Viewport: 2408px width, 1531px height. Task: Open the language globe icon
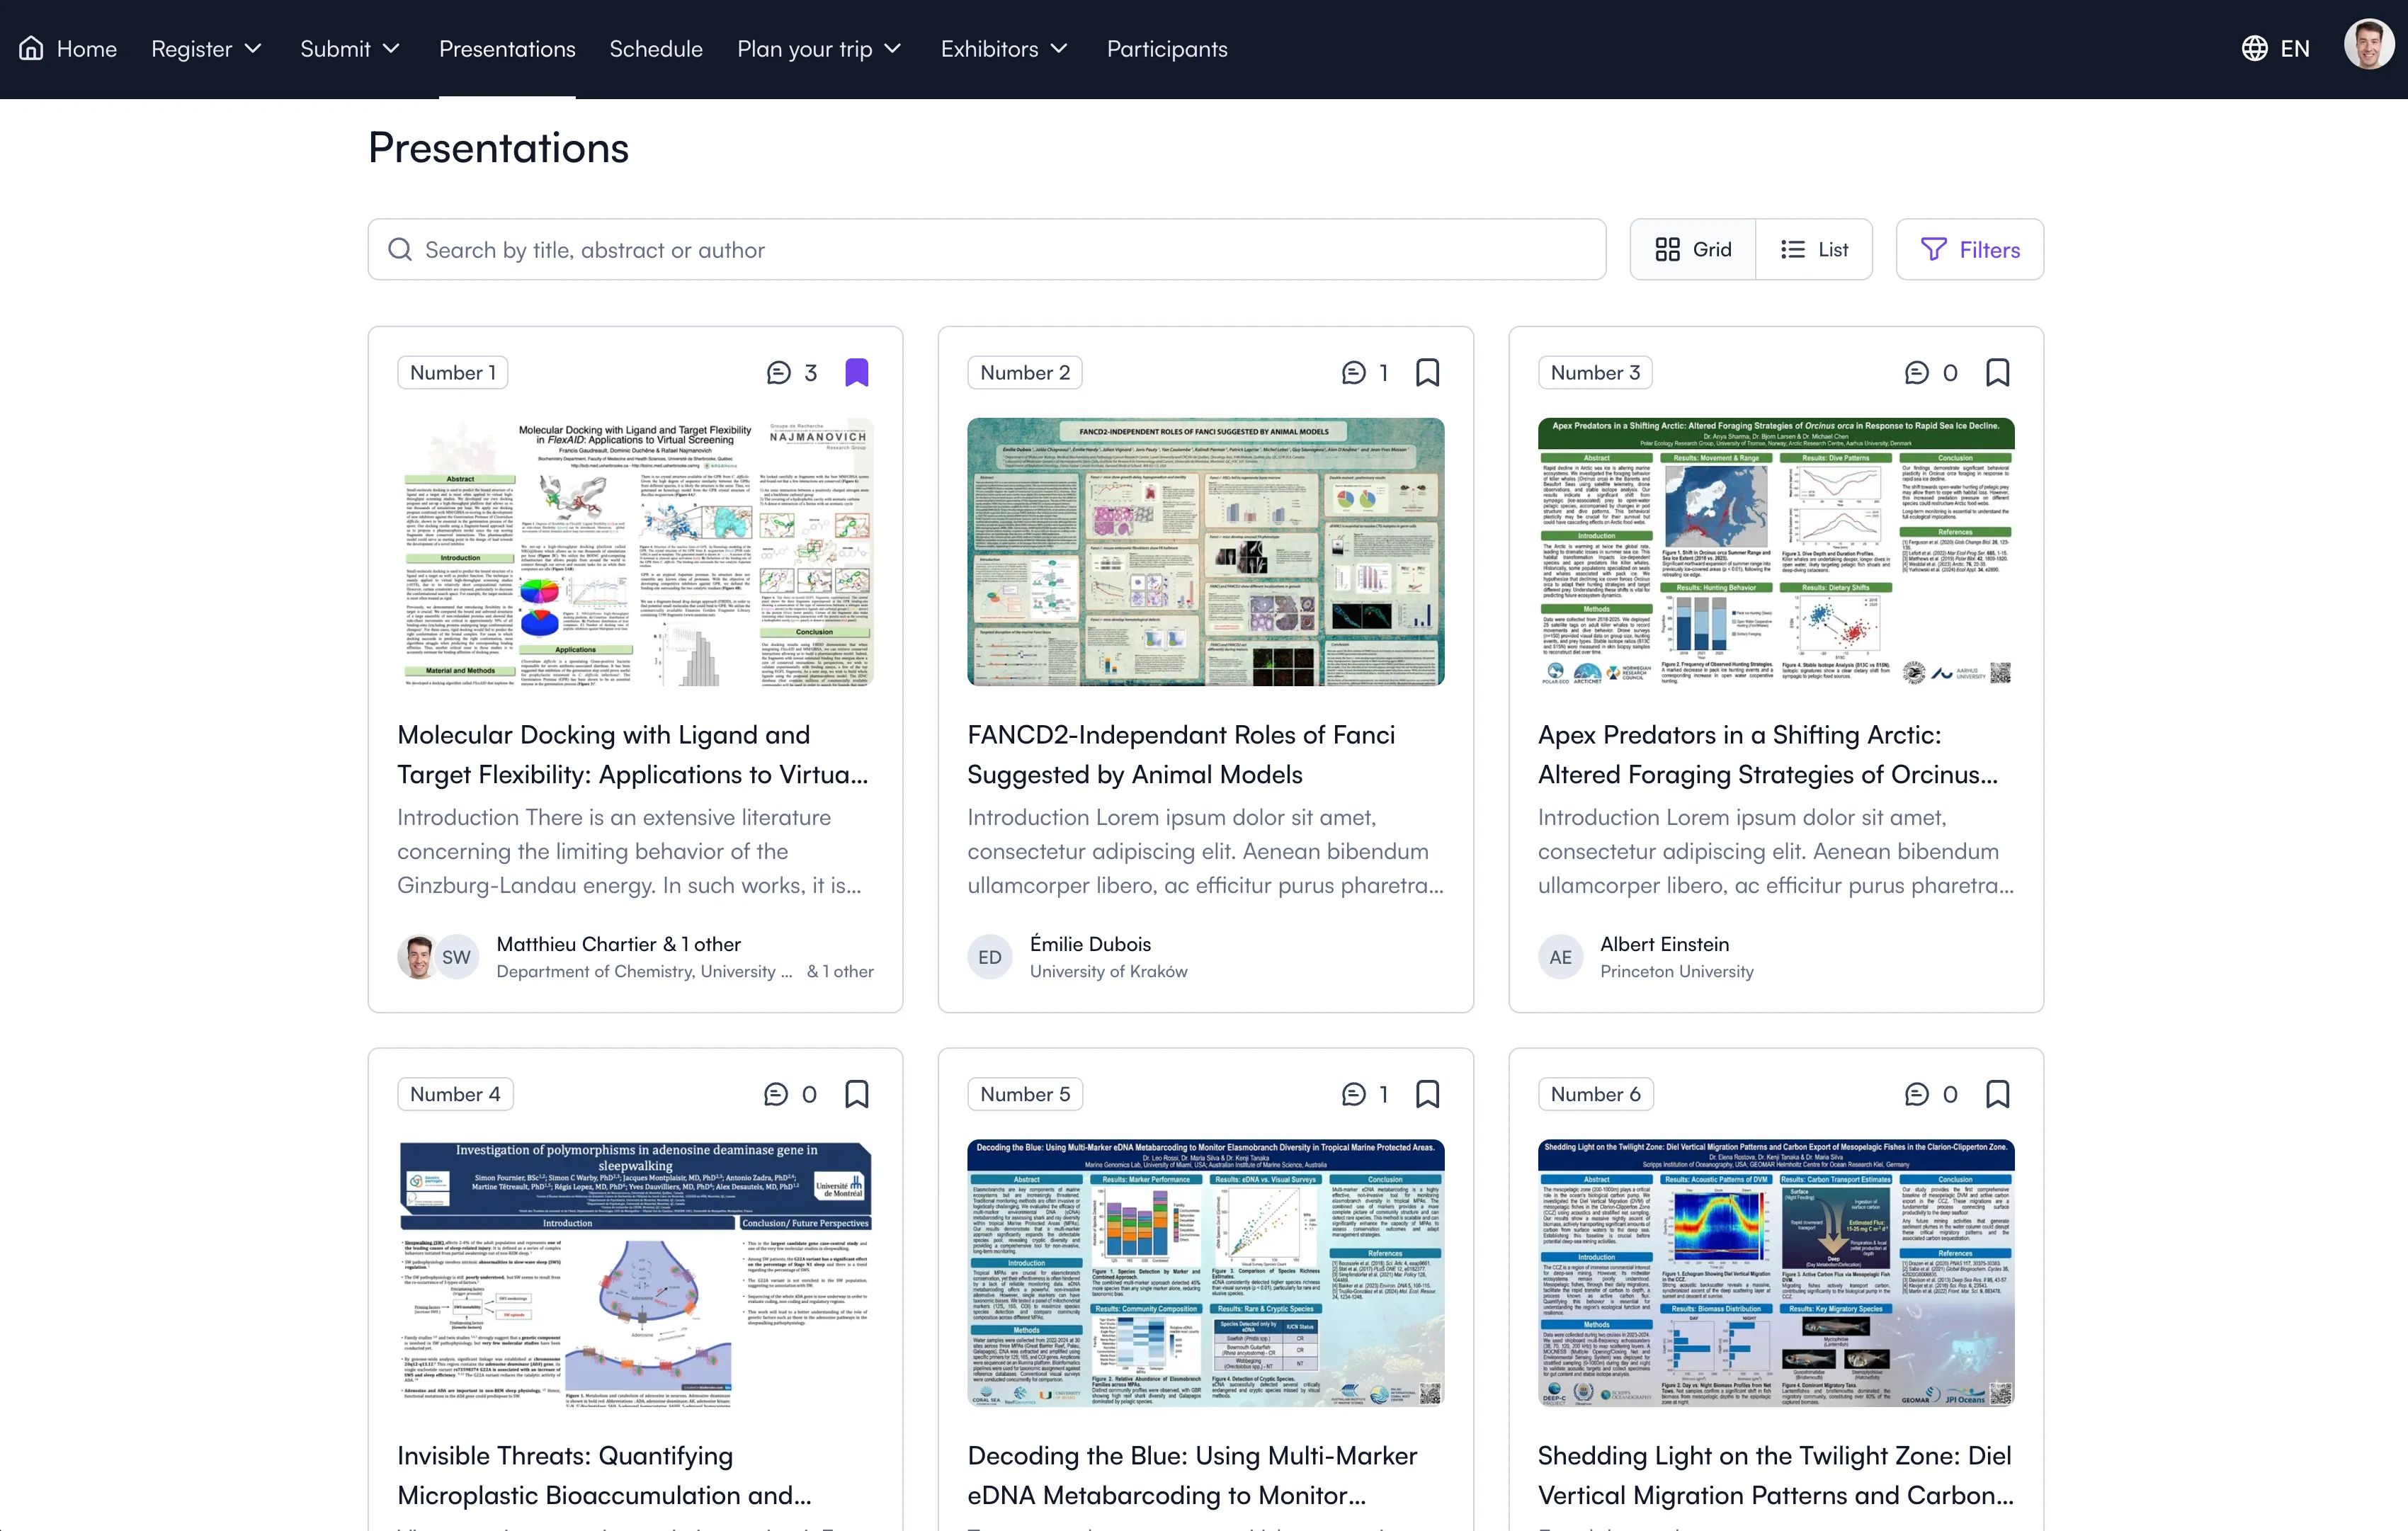pos(2254,48)
